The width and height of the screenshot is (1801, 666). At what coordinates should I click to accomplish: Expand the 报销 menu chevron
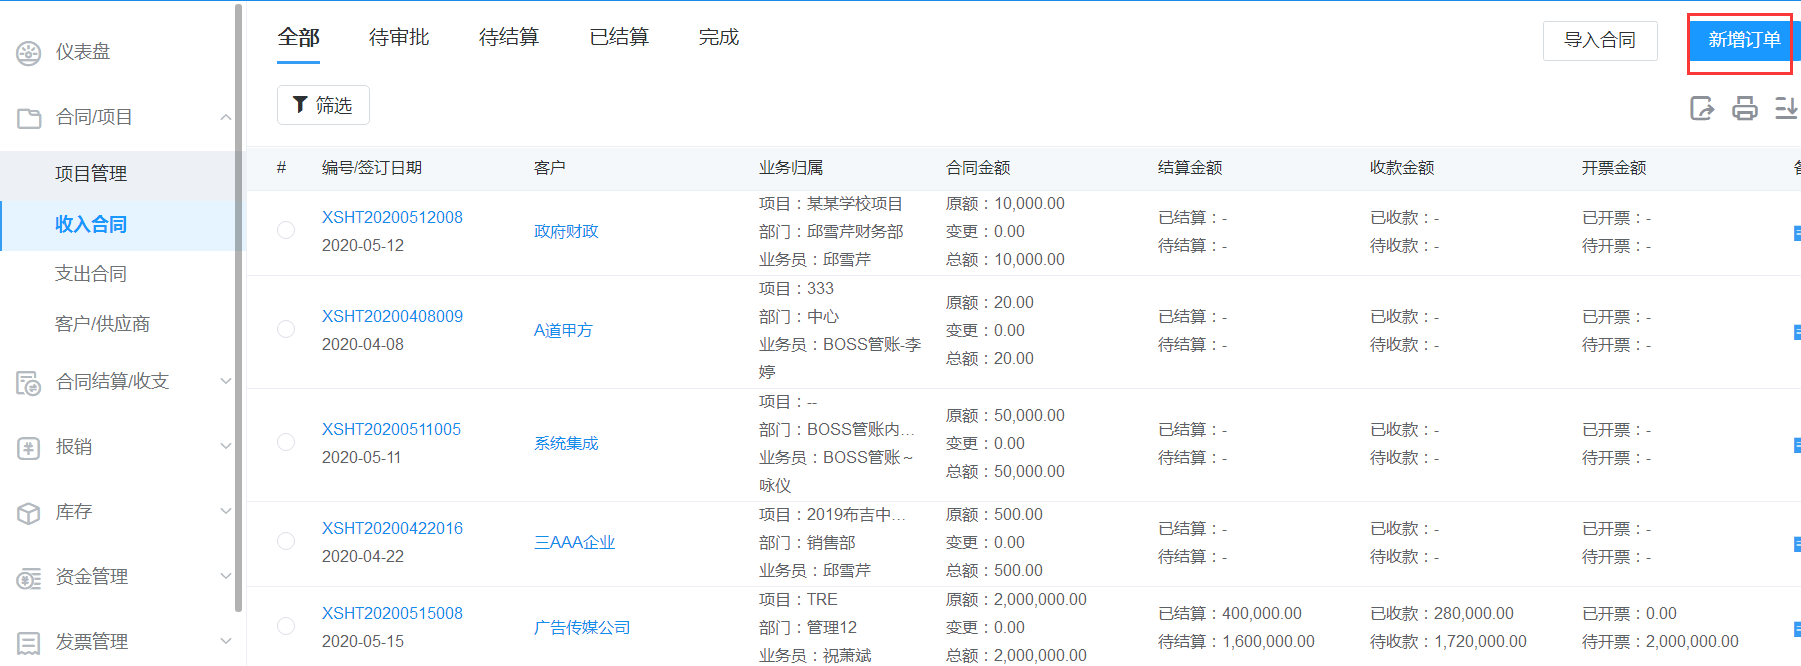coord(226,446)
